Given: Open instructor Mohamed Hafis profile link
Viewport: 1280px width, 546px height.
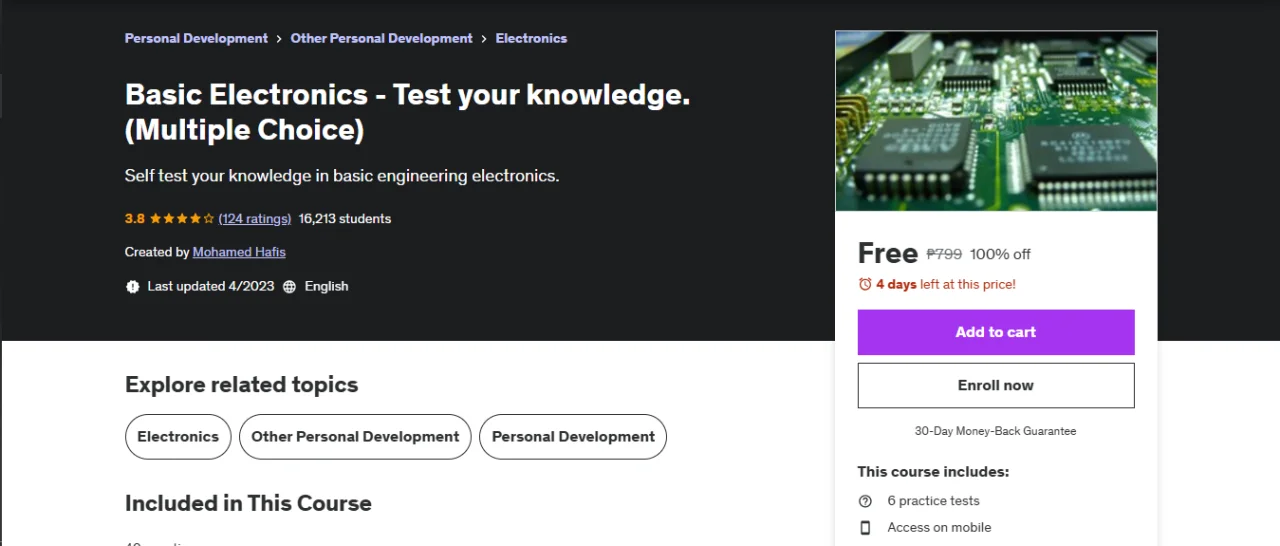Looking at the screenshot, I should click(239, 252).
